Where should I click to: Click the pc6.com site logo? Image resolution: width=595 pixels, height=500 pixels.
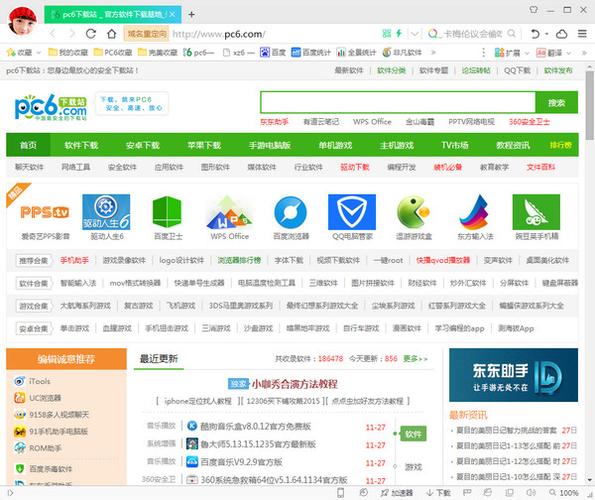coord(50,107)
